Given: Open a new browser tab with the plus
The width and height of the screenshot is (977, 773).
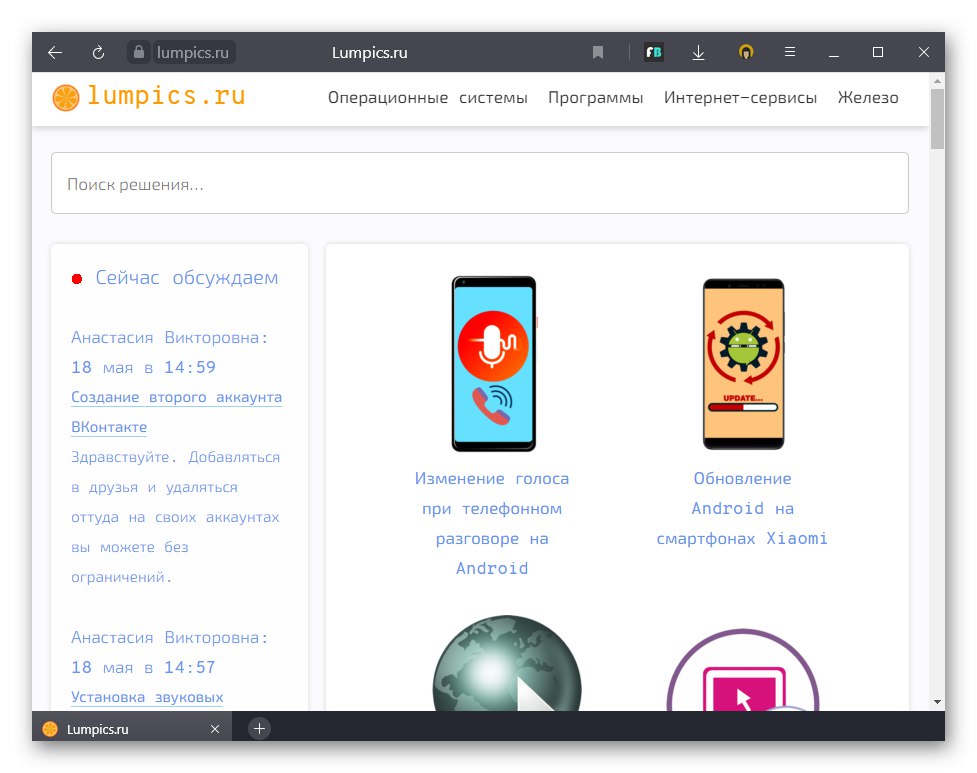Looking at the screenshot, I should 259,728.
